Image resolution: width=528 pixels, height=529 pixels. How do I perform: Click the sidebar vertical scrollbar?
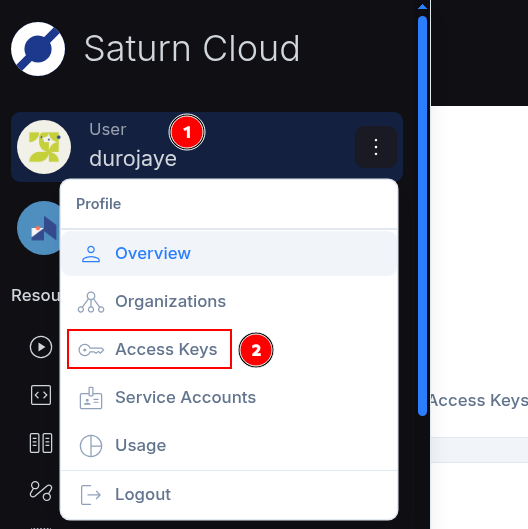point(422,216)
